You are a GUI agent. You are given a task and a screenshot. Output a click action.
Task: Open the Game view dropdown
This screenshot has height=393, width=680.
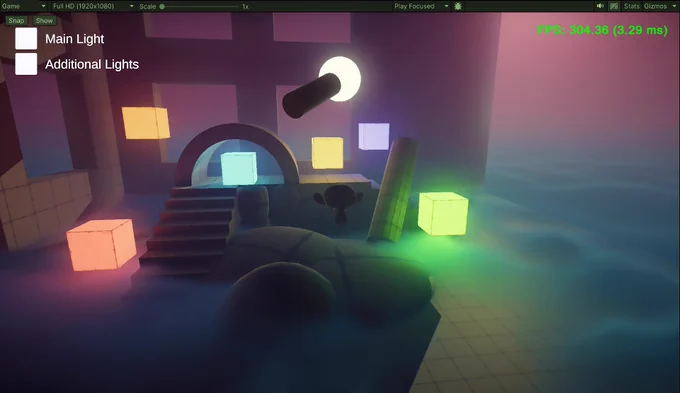pos(23,6)
